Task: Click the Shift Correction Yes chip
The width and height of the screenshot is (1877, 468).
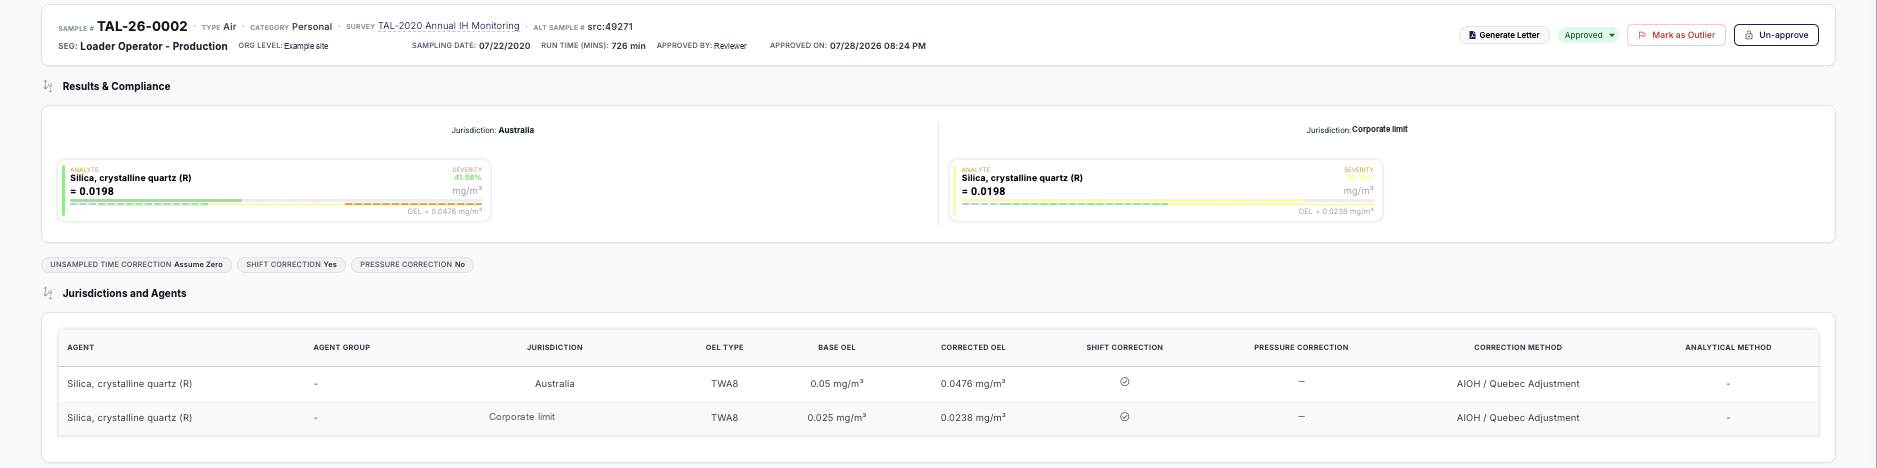Action: (x=292, y=265)
